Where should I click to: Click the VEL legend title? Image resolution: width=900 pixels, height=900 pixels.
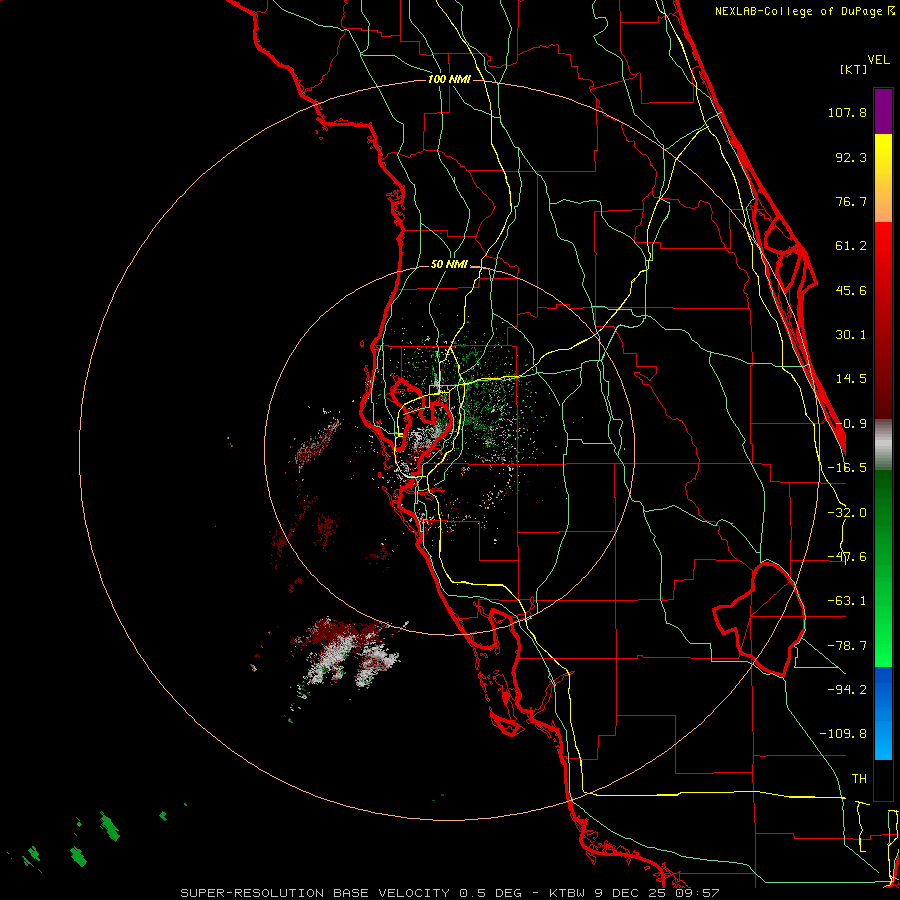[878, 60]
